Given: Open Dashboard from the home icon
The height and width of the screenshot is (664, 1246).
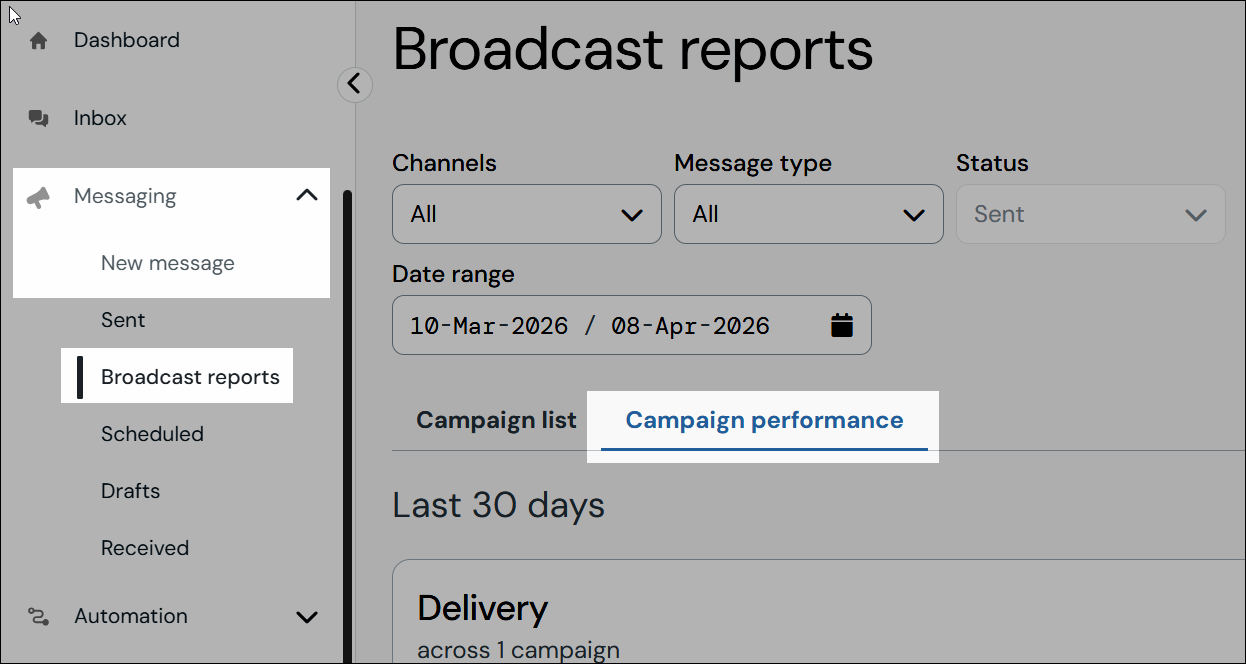Looking at the screenshot, I should point(38,41).
